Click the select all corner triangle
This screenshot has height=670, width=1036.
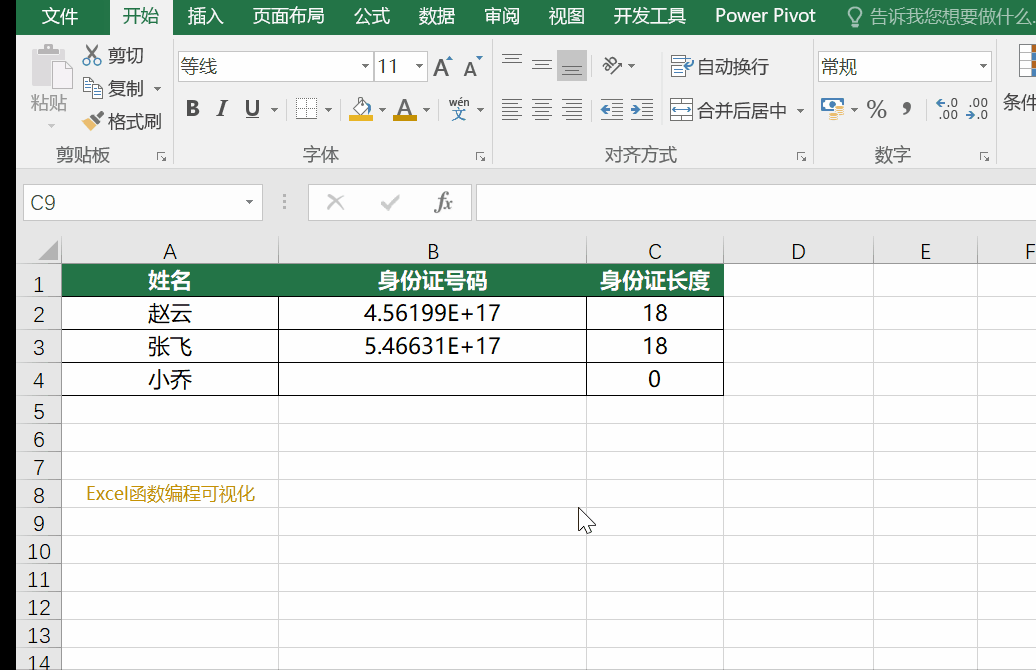[47, 250]
